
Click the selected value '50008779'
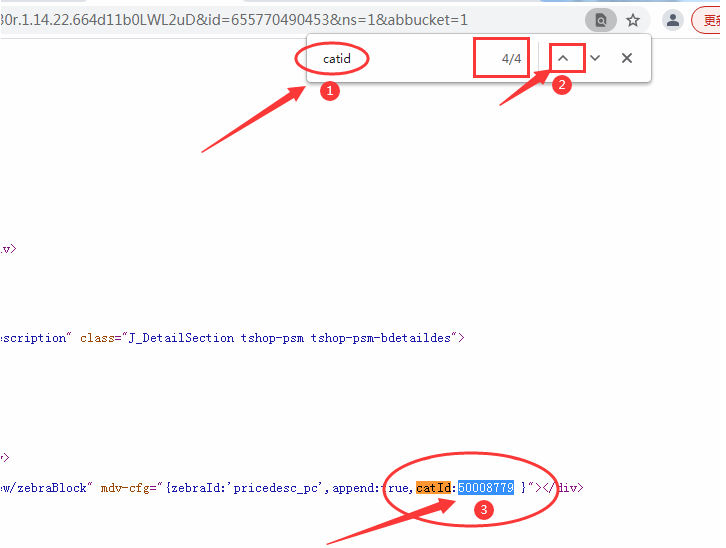point(486,488)
